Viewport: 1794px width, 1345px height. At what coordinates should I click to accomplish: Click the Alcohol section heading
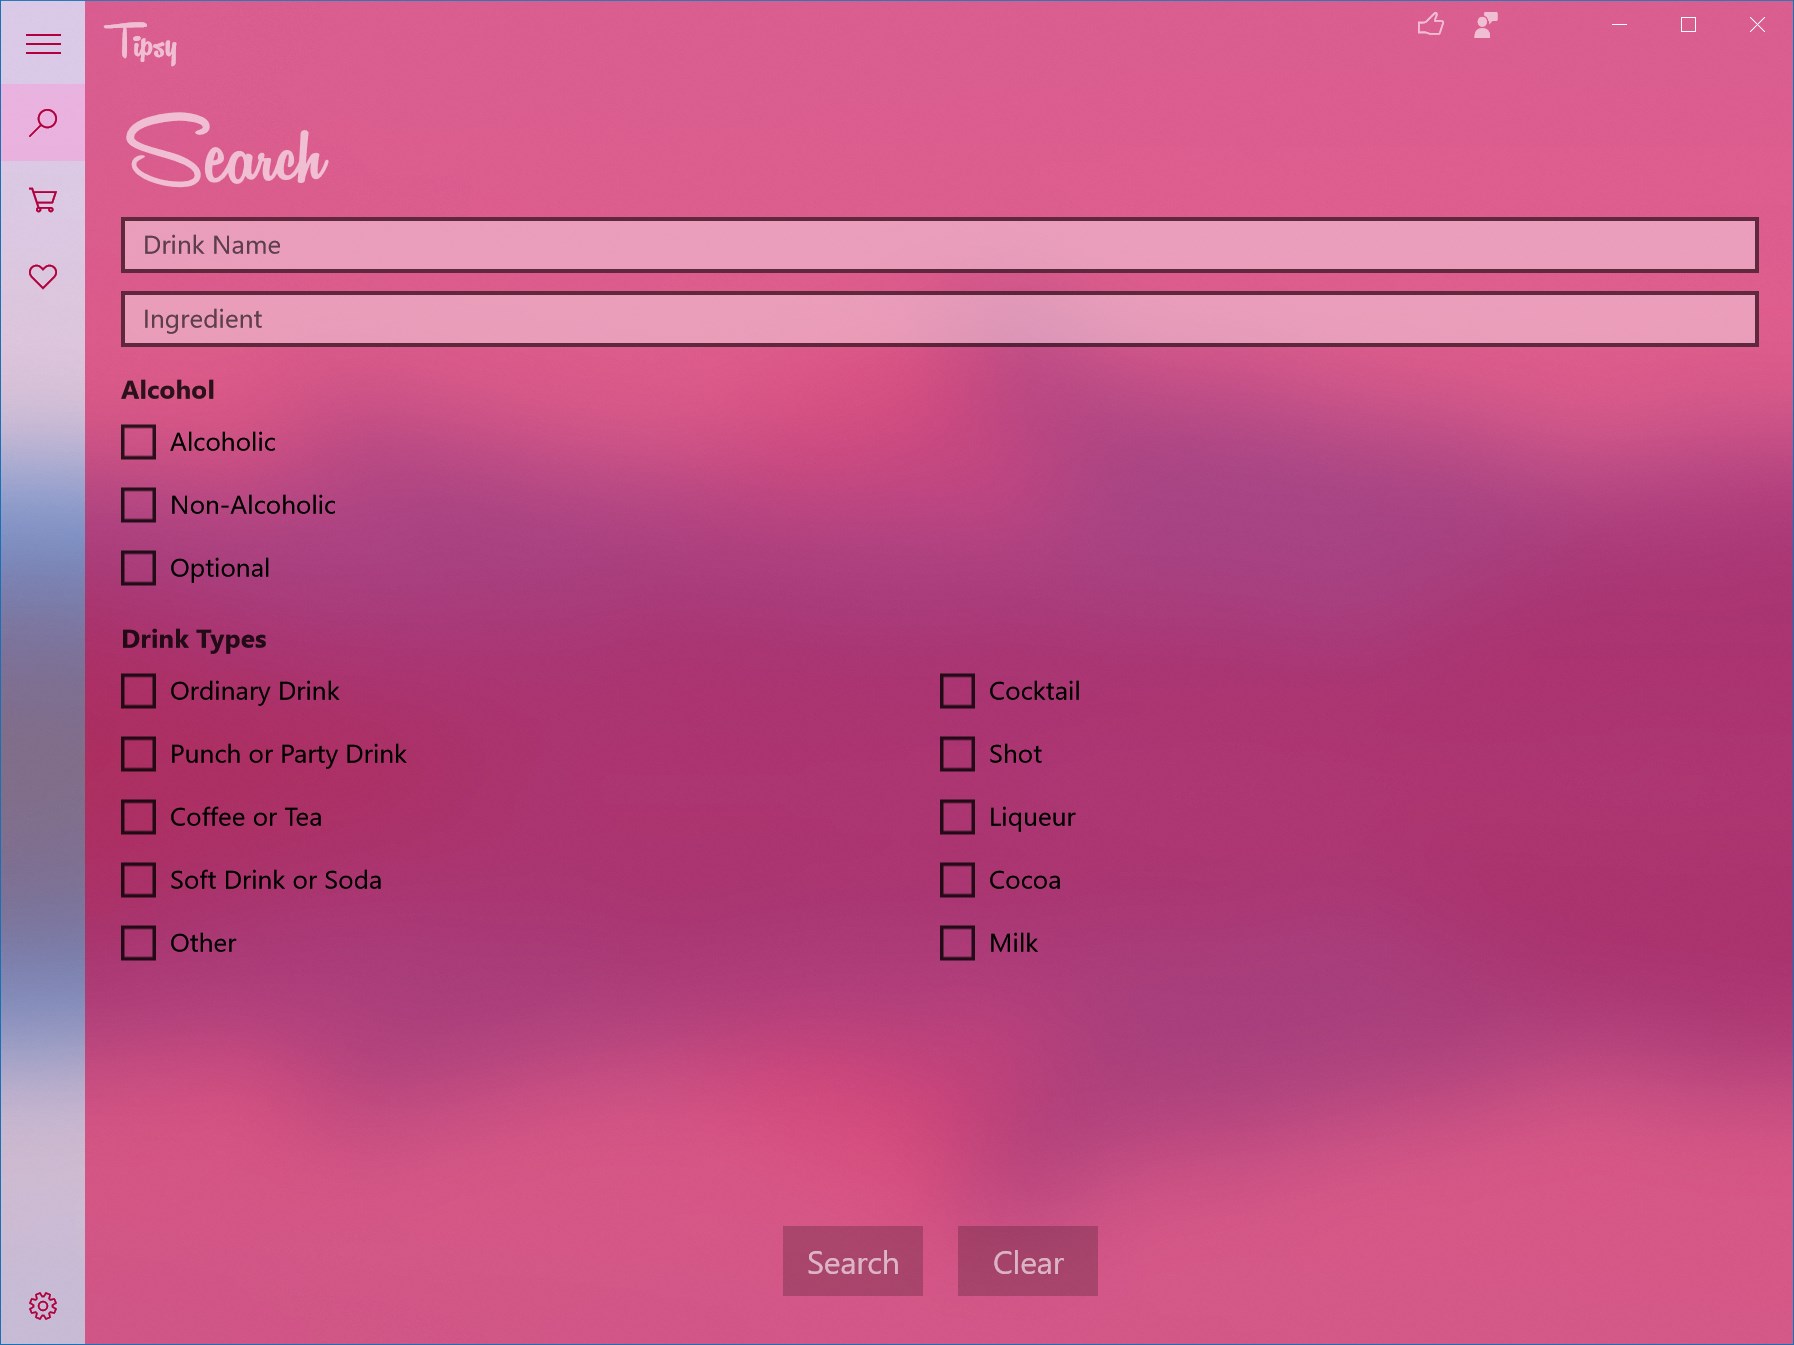pyautogui.click(x=168, y=390)
